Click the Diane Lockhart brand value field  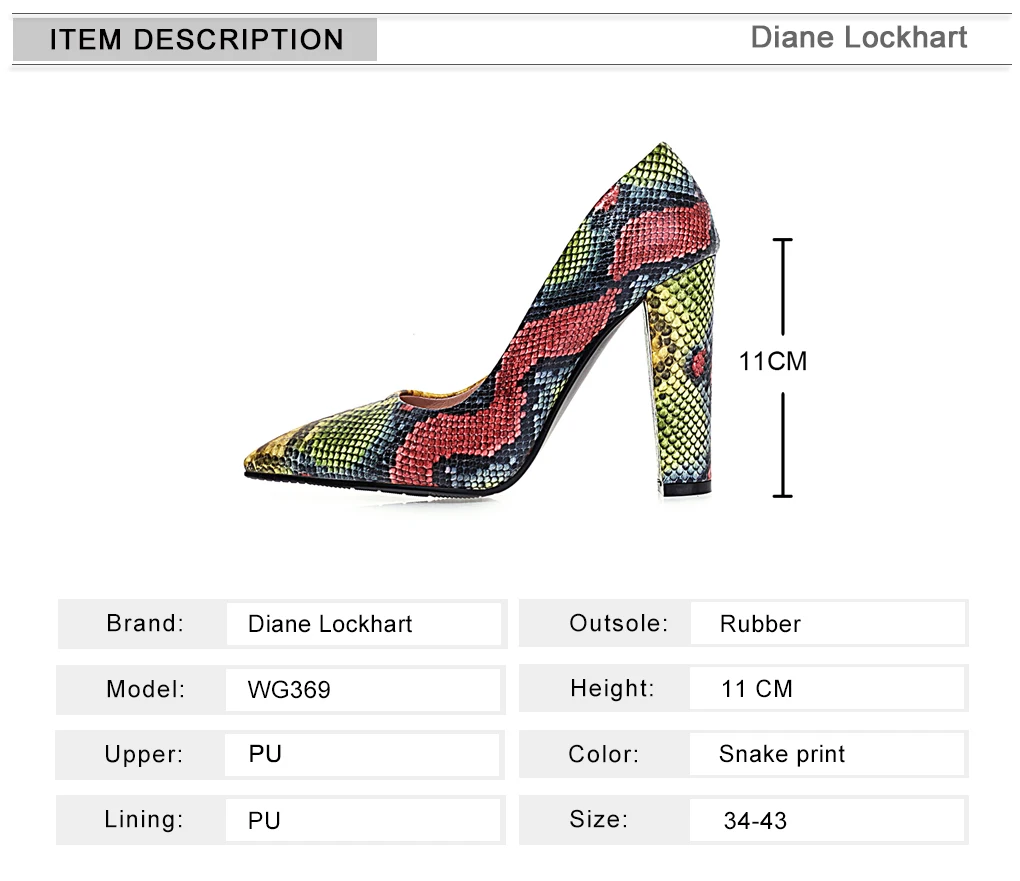(x=363, y=624)
